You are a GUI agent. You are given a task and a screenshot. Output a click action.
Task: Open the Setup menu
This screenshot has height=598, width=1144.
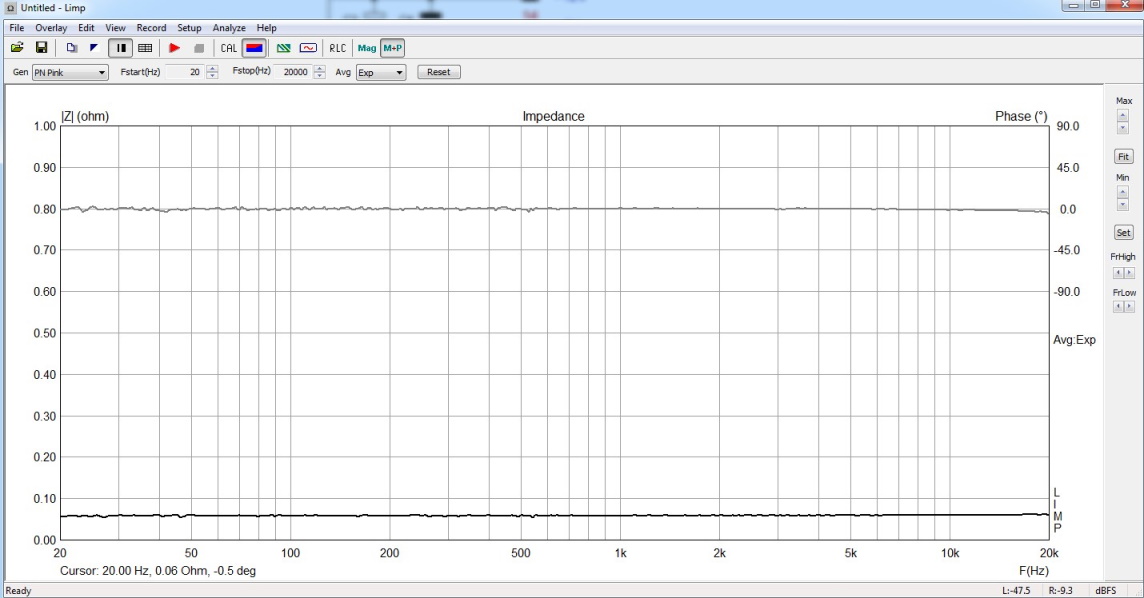point(189,28)
